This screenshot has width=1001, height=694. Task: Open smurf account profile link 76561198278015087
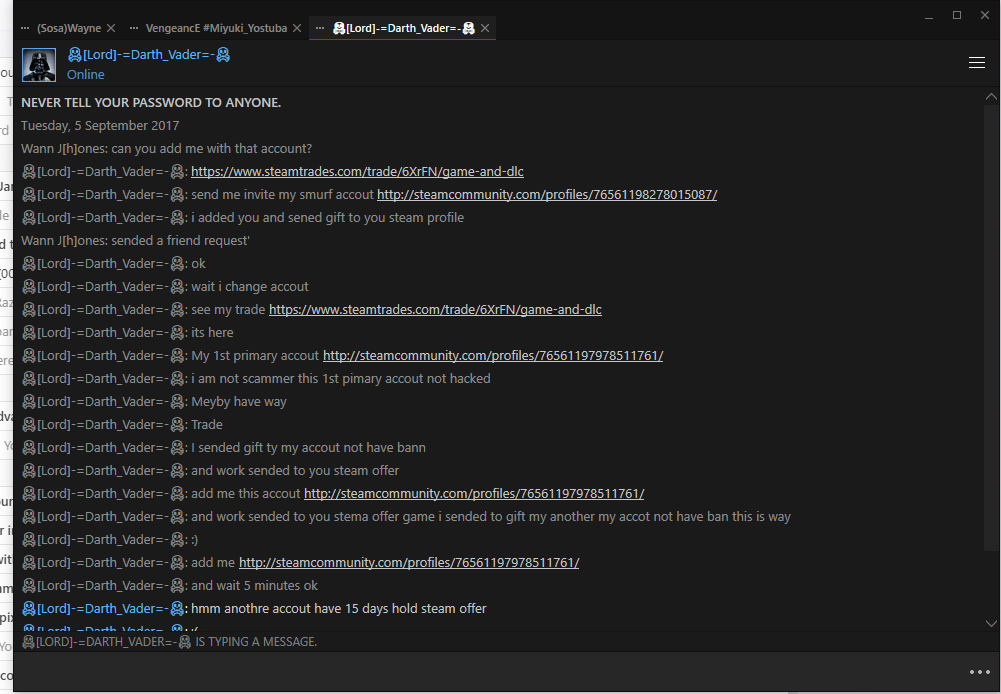547,195
